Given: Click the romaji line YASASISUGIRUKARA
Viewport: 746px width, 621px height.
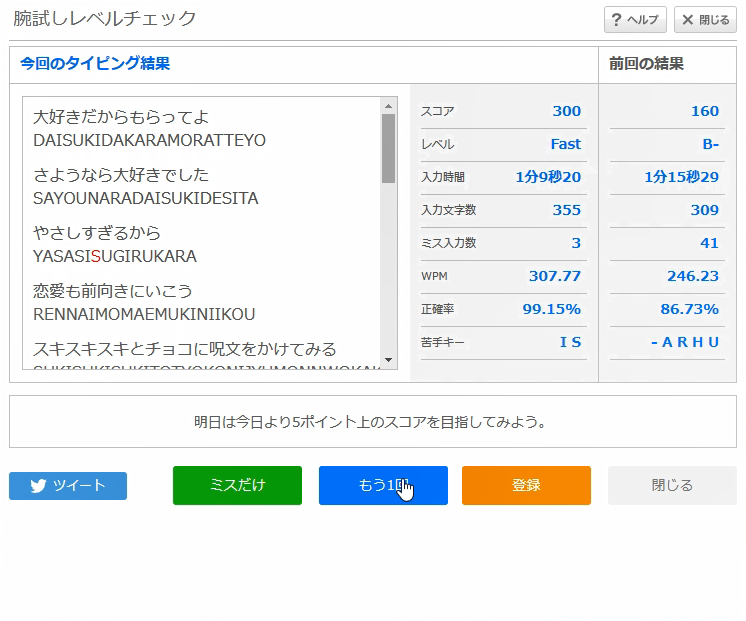Looking at the screenshot, I should (115, 256).
